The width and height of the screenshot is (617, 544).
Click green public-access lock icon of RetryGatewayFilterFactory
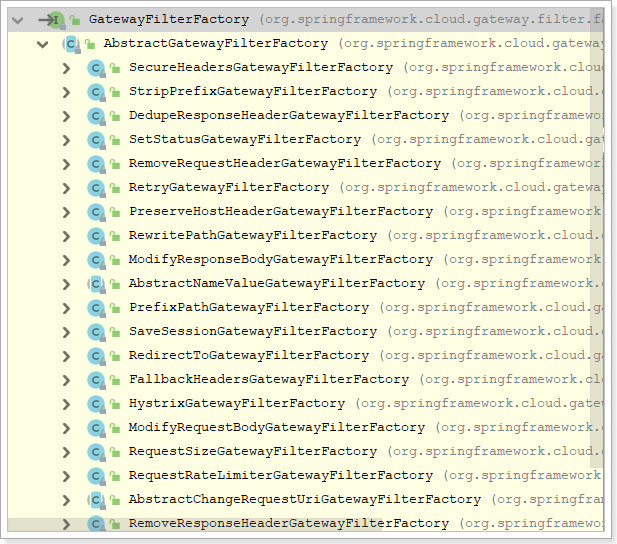pyautogui.click(x=115, y=189)
